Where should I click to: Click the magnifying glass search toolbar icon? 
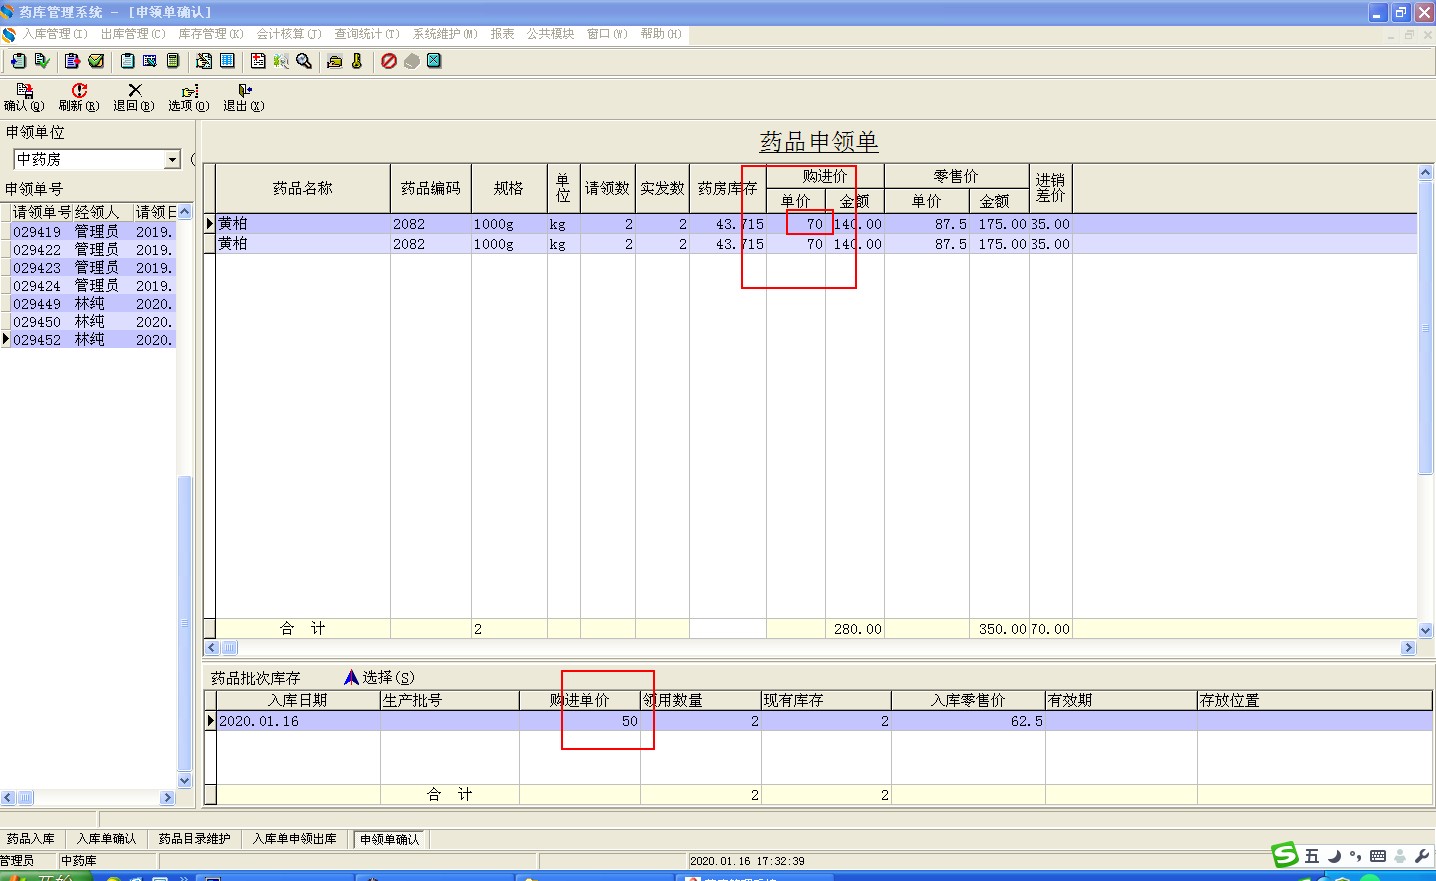[304, 61]
